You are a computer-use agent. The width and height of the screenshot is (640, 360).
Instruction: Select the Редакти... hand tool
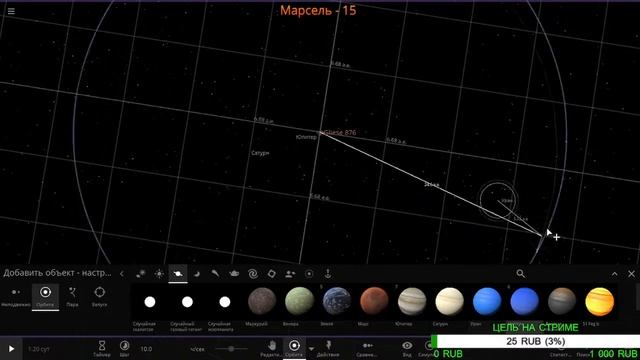click(272, 349)
